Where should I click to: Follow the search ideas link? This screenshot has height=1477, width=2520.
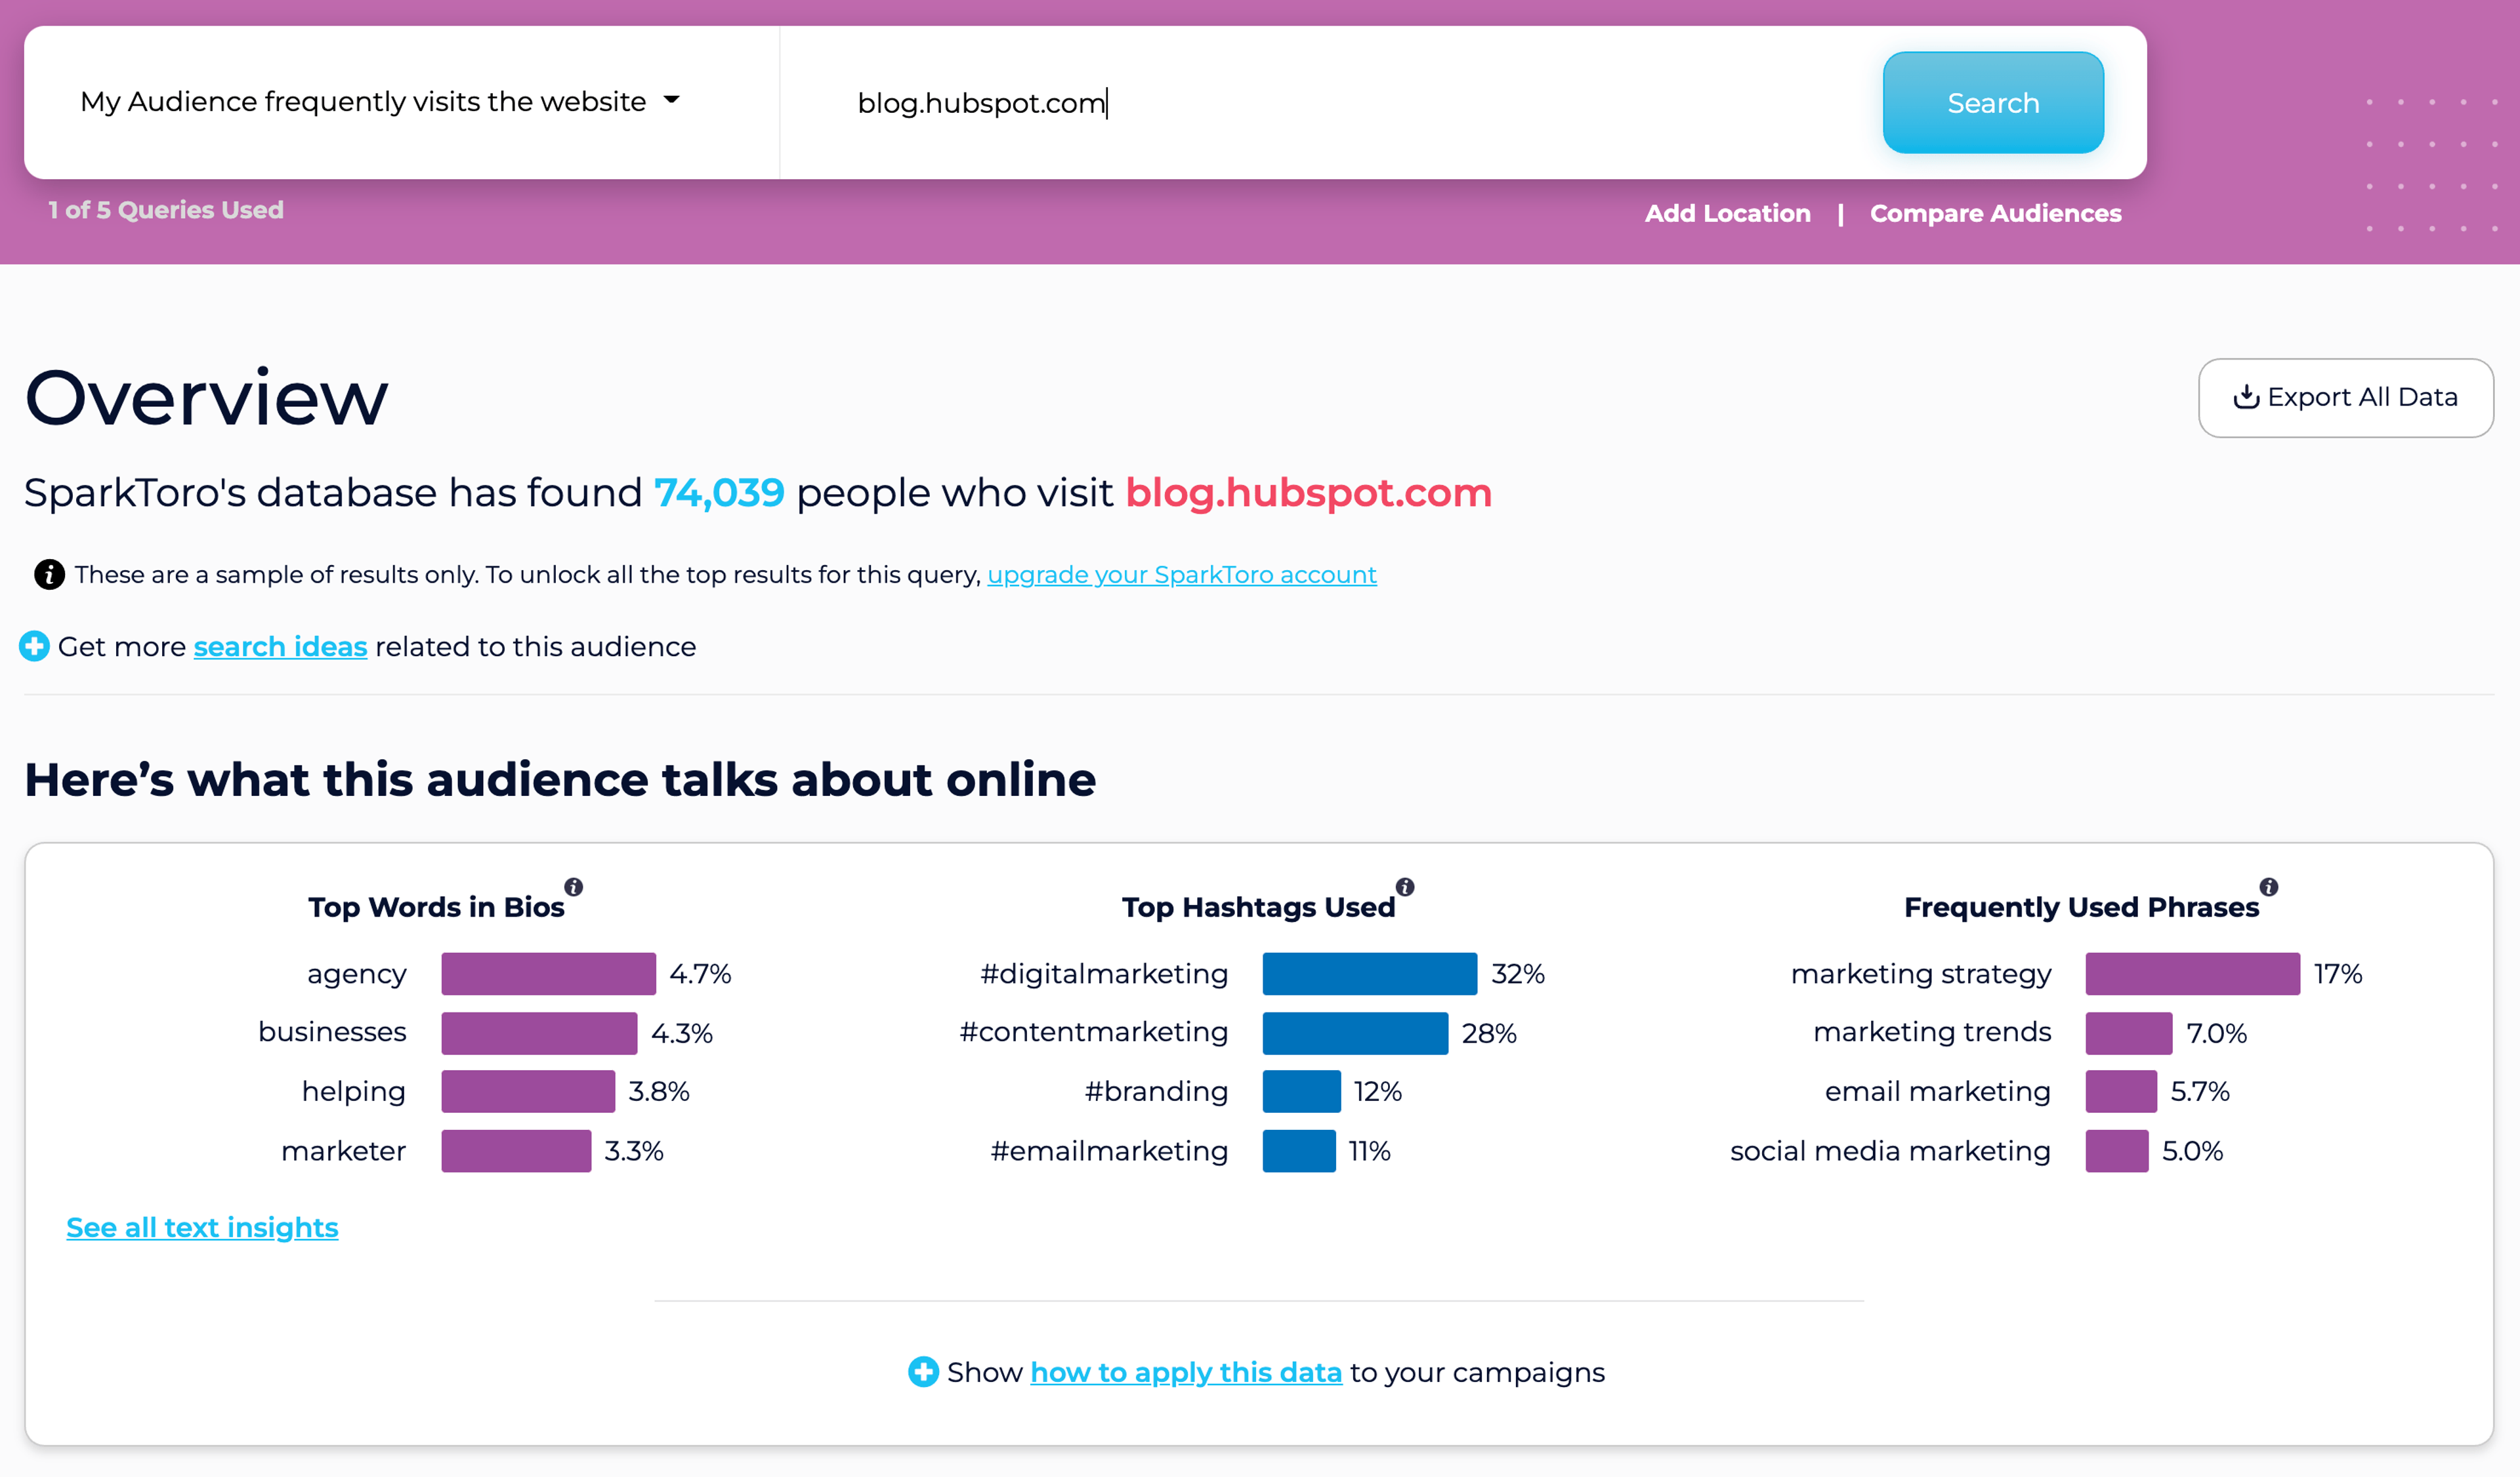tap(280, 647)
